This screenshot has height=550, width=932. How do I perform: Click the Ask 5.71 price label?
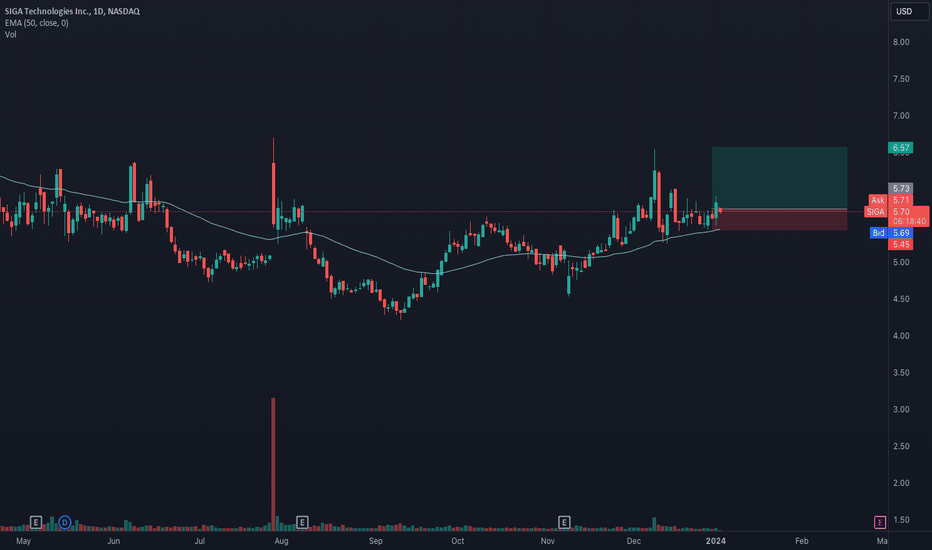point(890,200)
